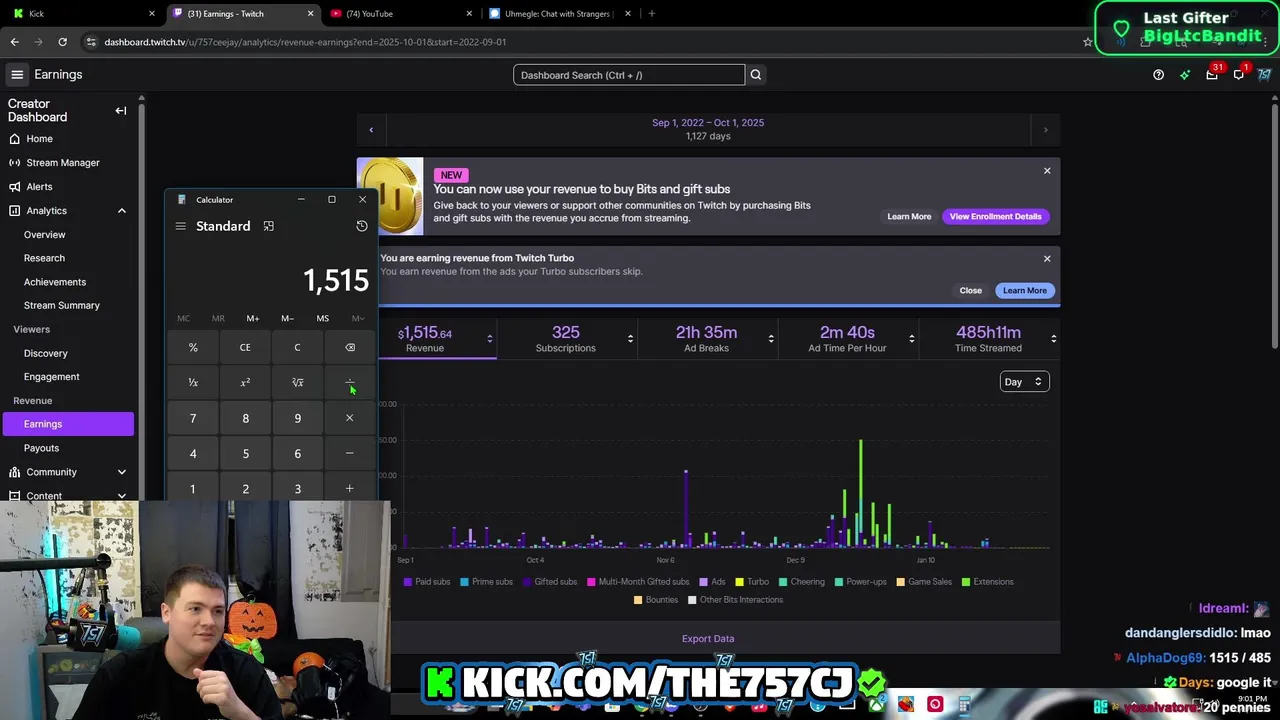Click the calculator plus key

coord(350,488)
